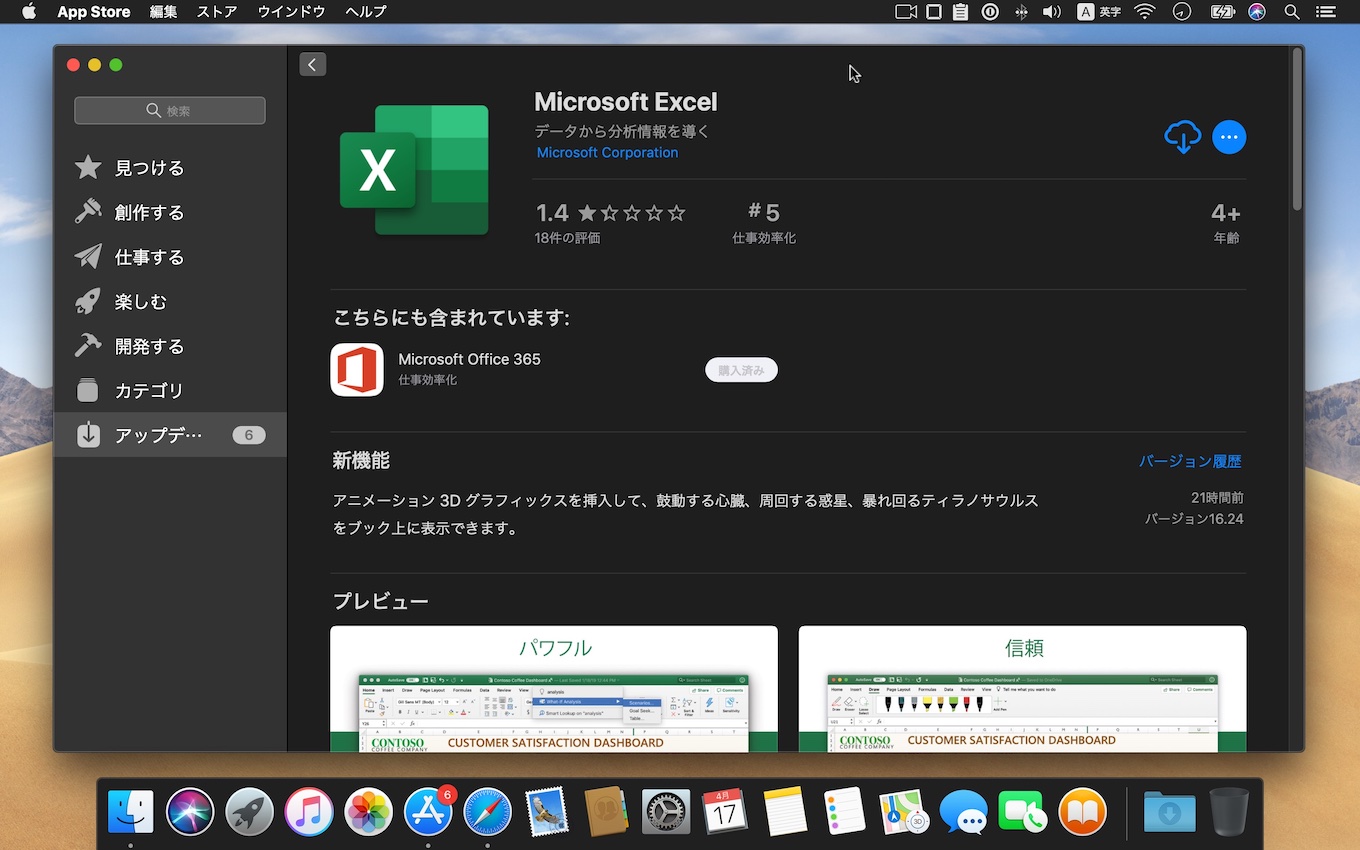
Task: Open Spotlight search in menu bar
Action: (1292, 12)
